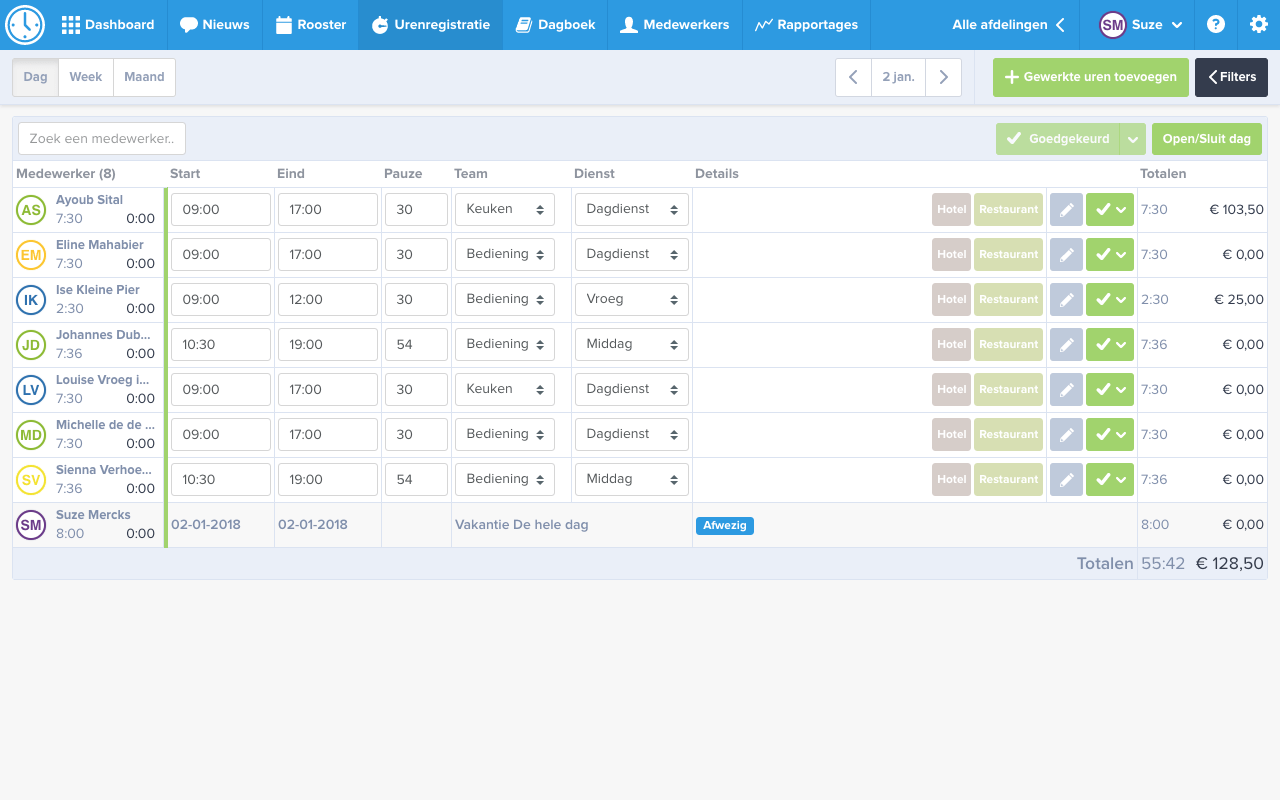Open Dienst Vroeg dropdown for Ise Kleine Pier
1280x800 pixels.
pos(631,300)
